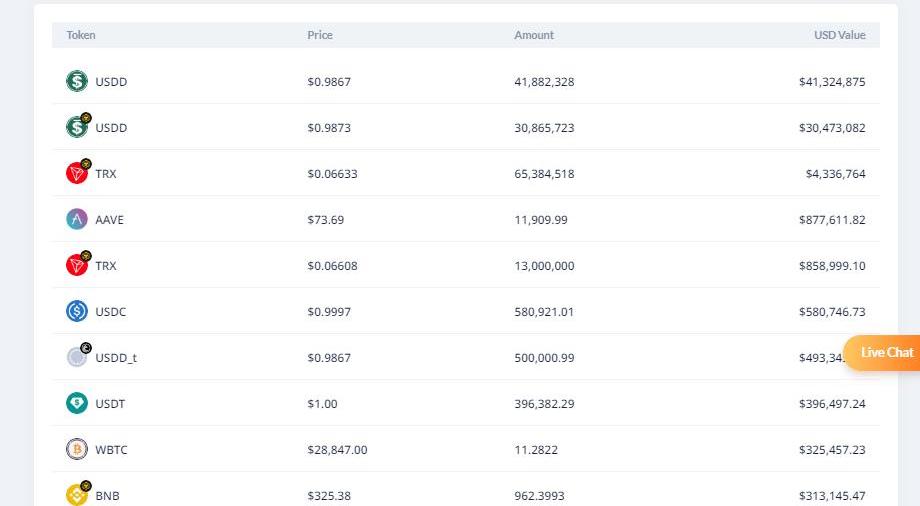Click the TRX icon priced at $0.06608
Screen dimensions: 920x506
tap(77, 266)
